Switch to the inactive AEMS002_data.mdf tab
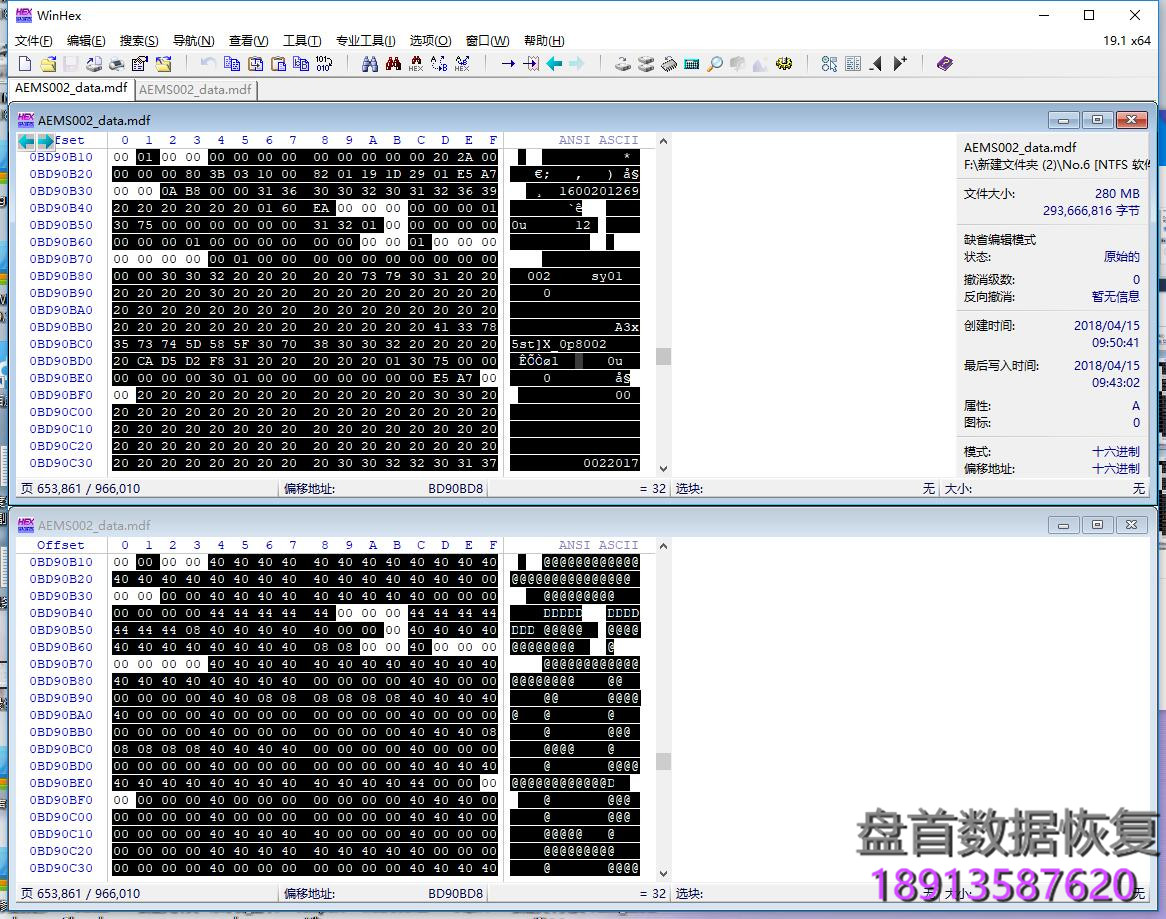The image size is (1166, 919). coord(195,89)
